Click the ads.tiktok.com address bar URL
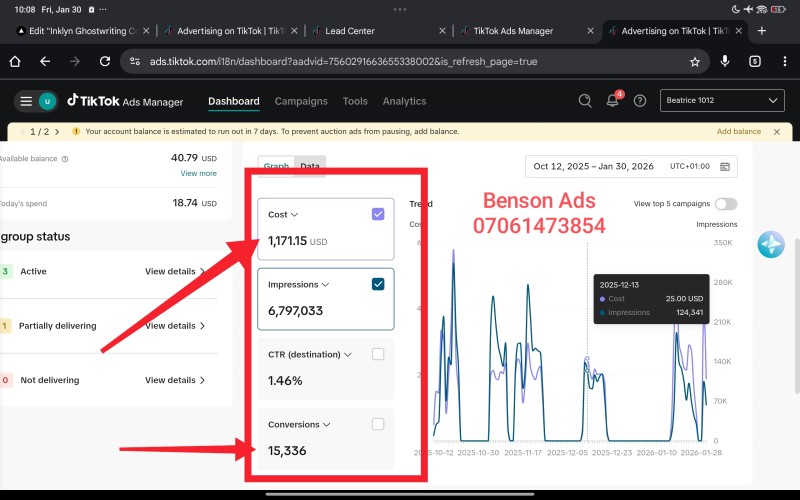Image resolution: width=800 pixels, height=500 pixels. (x=343, y=62)
